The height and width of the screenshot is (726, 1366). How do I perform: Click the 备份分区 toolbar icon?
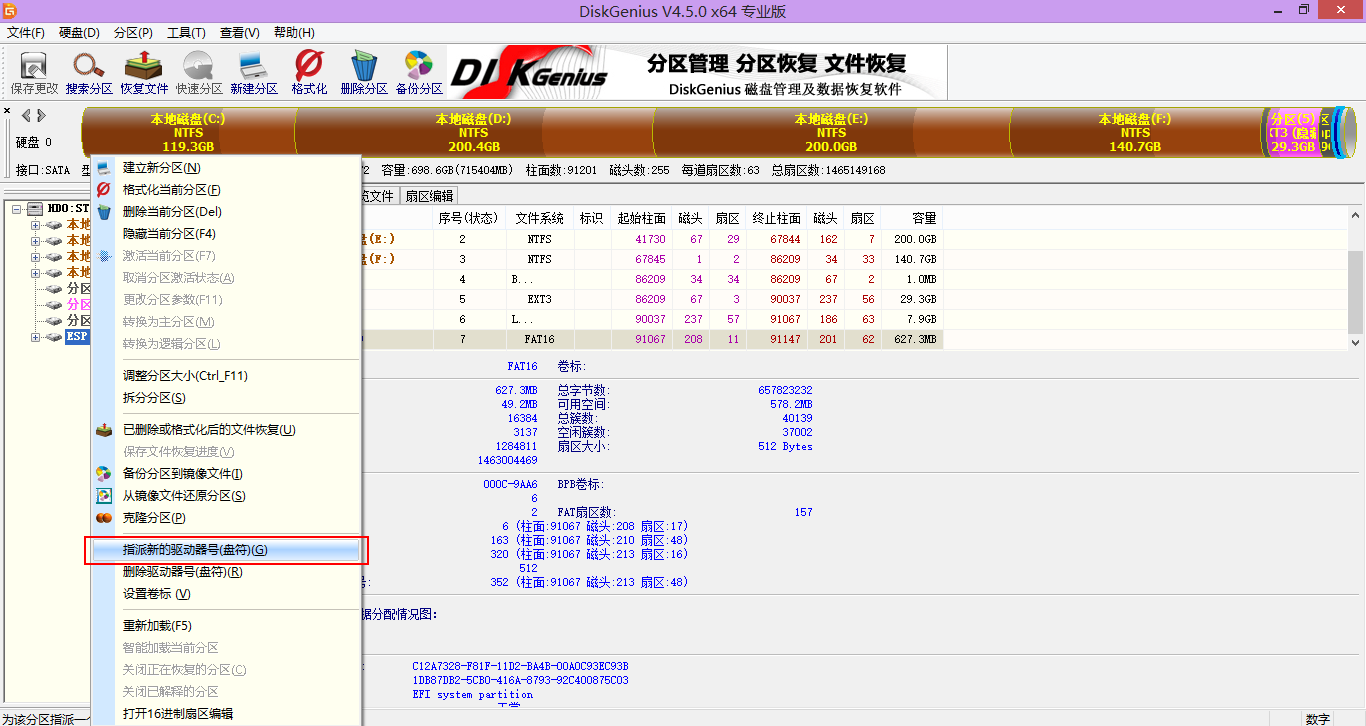[419, 72]
